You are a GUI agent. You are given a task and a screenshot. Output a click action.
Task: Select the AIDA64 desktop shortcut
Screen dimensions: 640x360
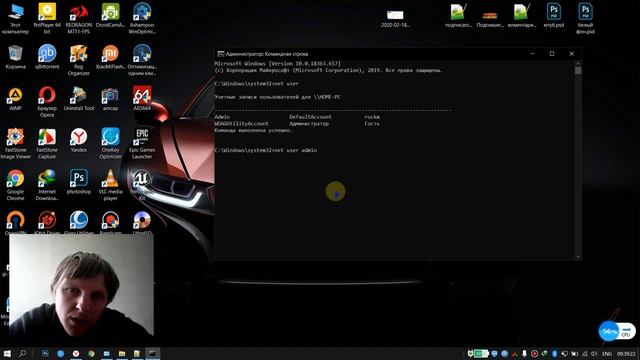pos(142,99)
